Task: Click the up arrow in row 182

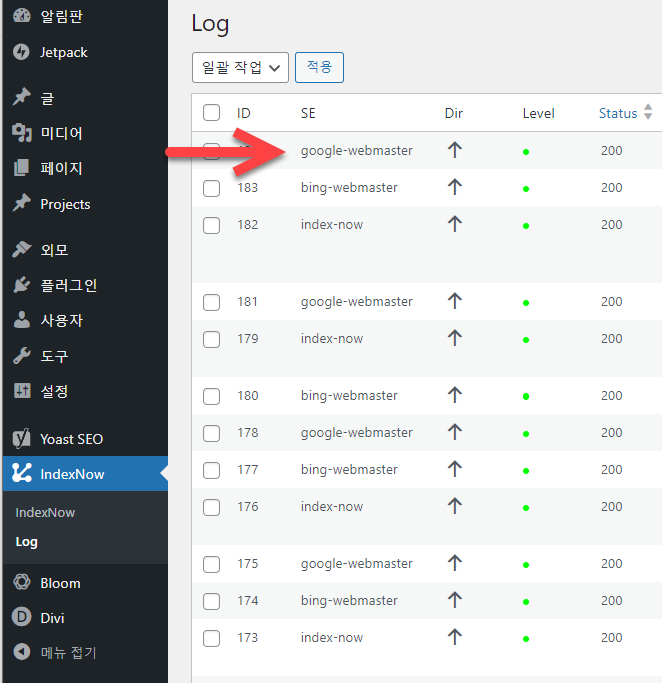Action: click(455, 224)
